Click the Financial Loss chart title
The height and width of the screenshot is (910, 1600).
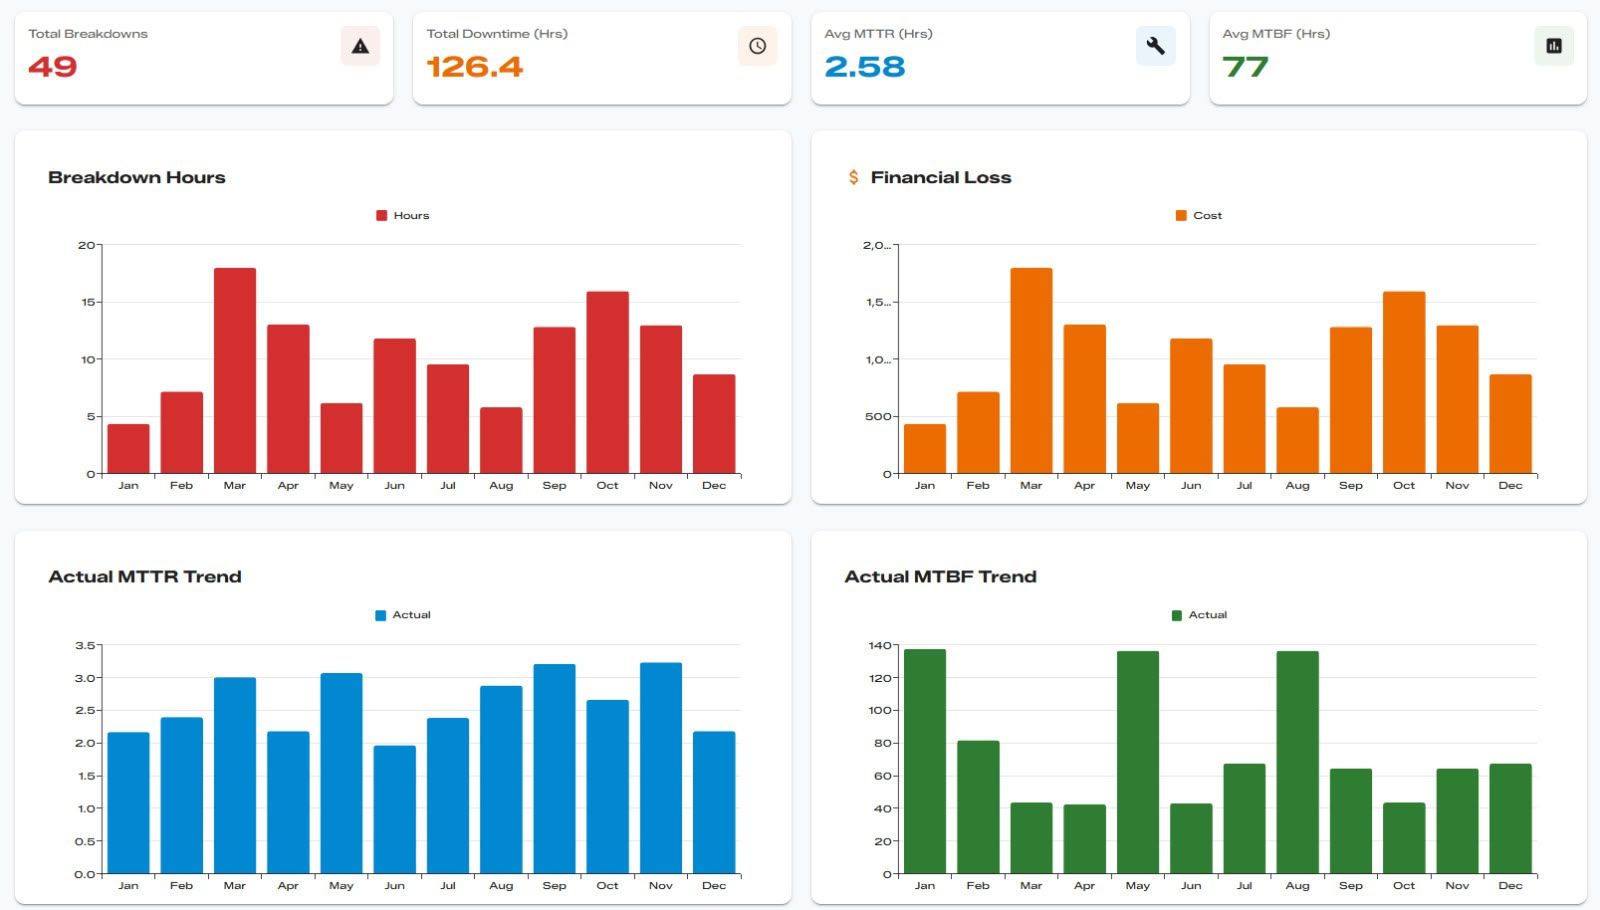tap(941, 177)
